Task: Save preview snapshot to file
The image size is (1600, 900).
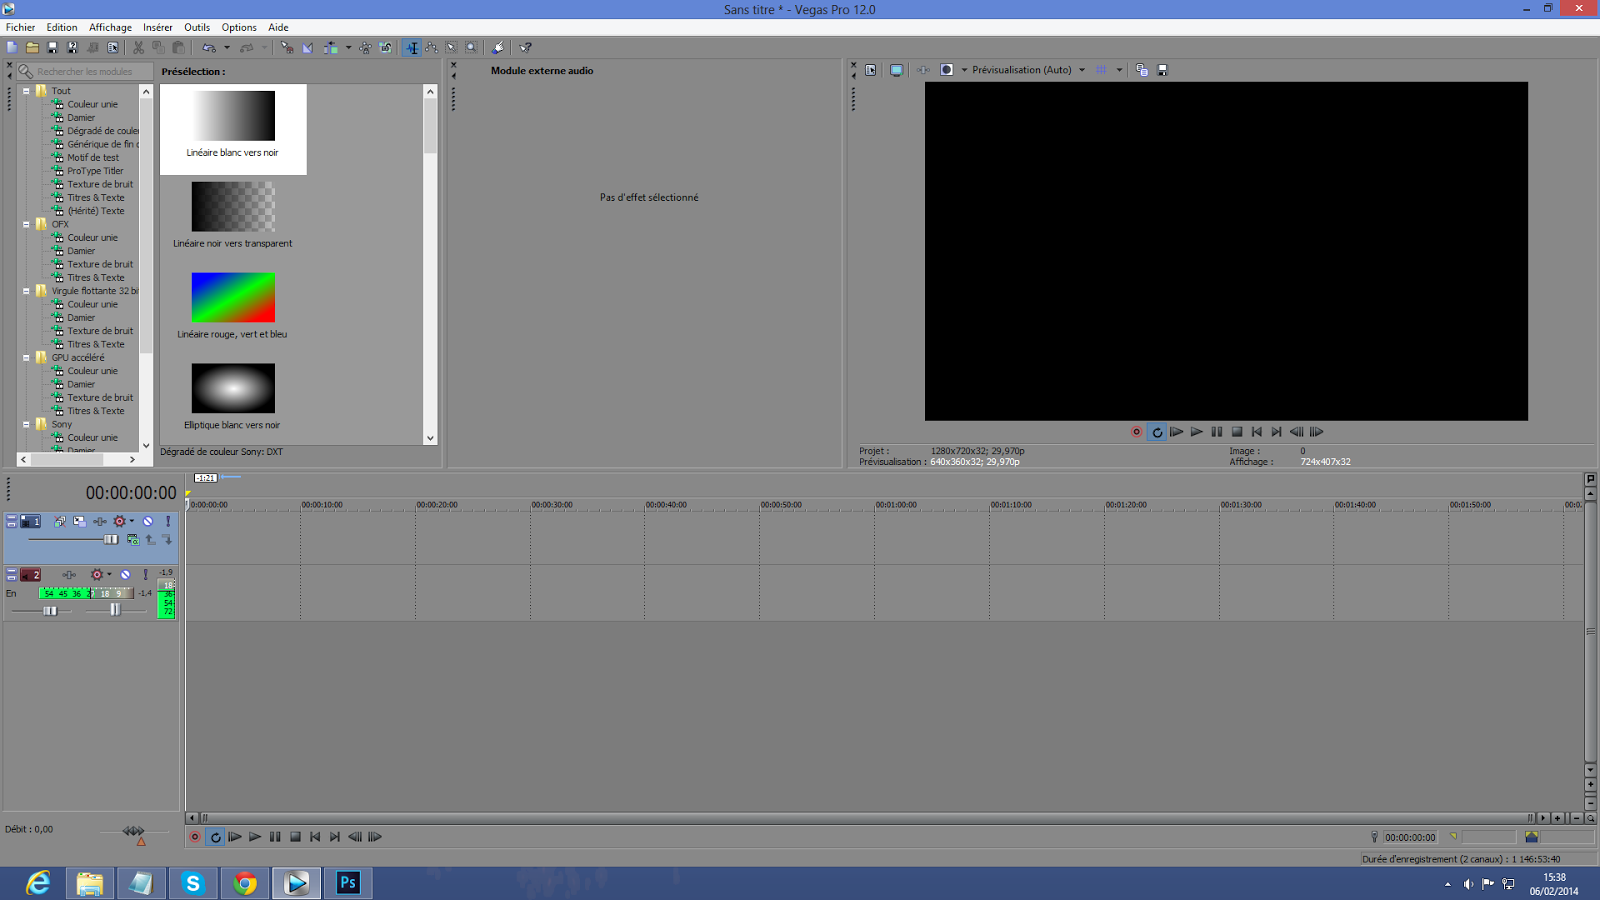Action: click(x=1162, y=70)
